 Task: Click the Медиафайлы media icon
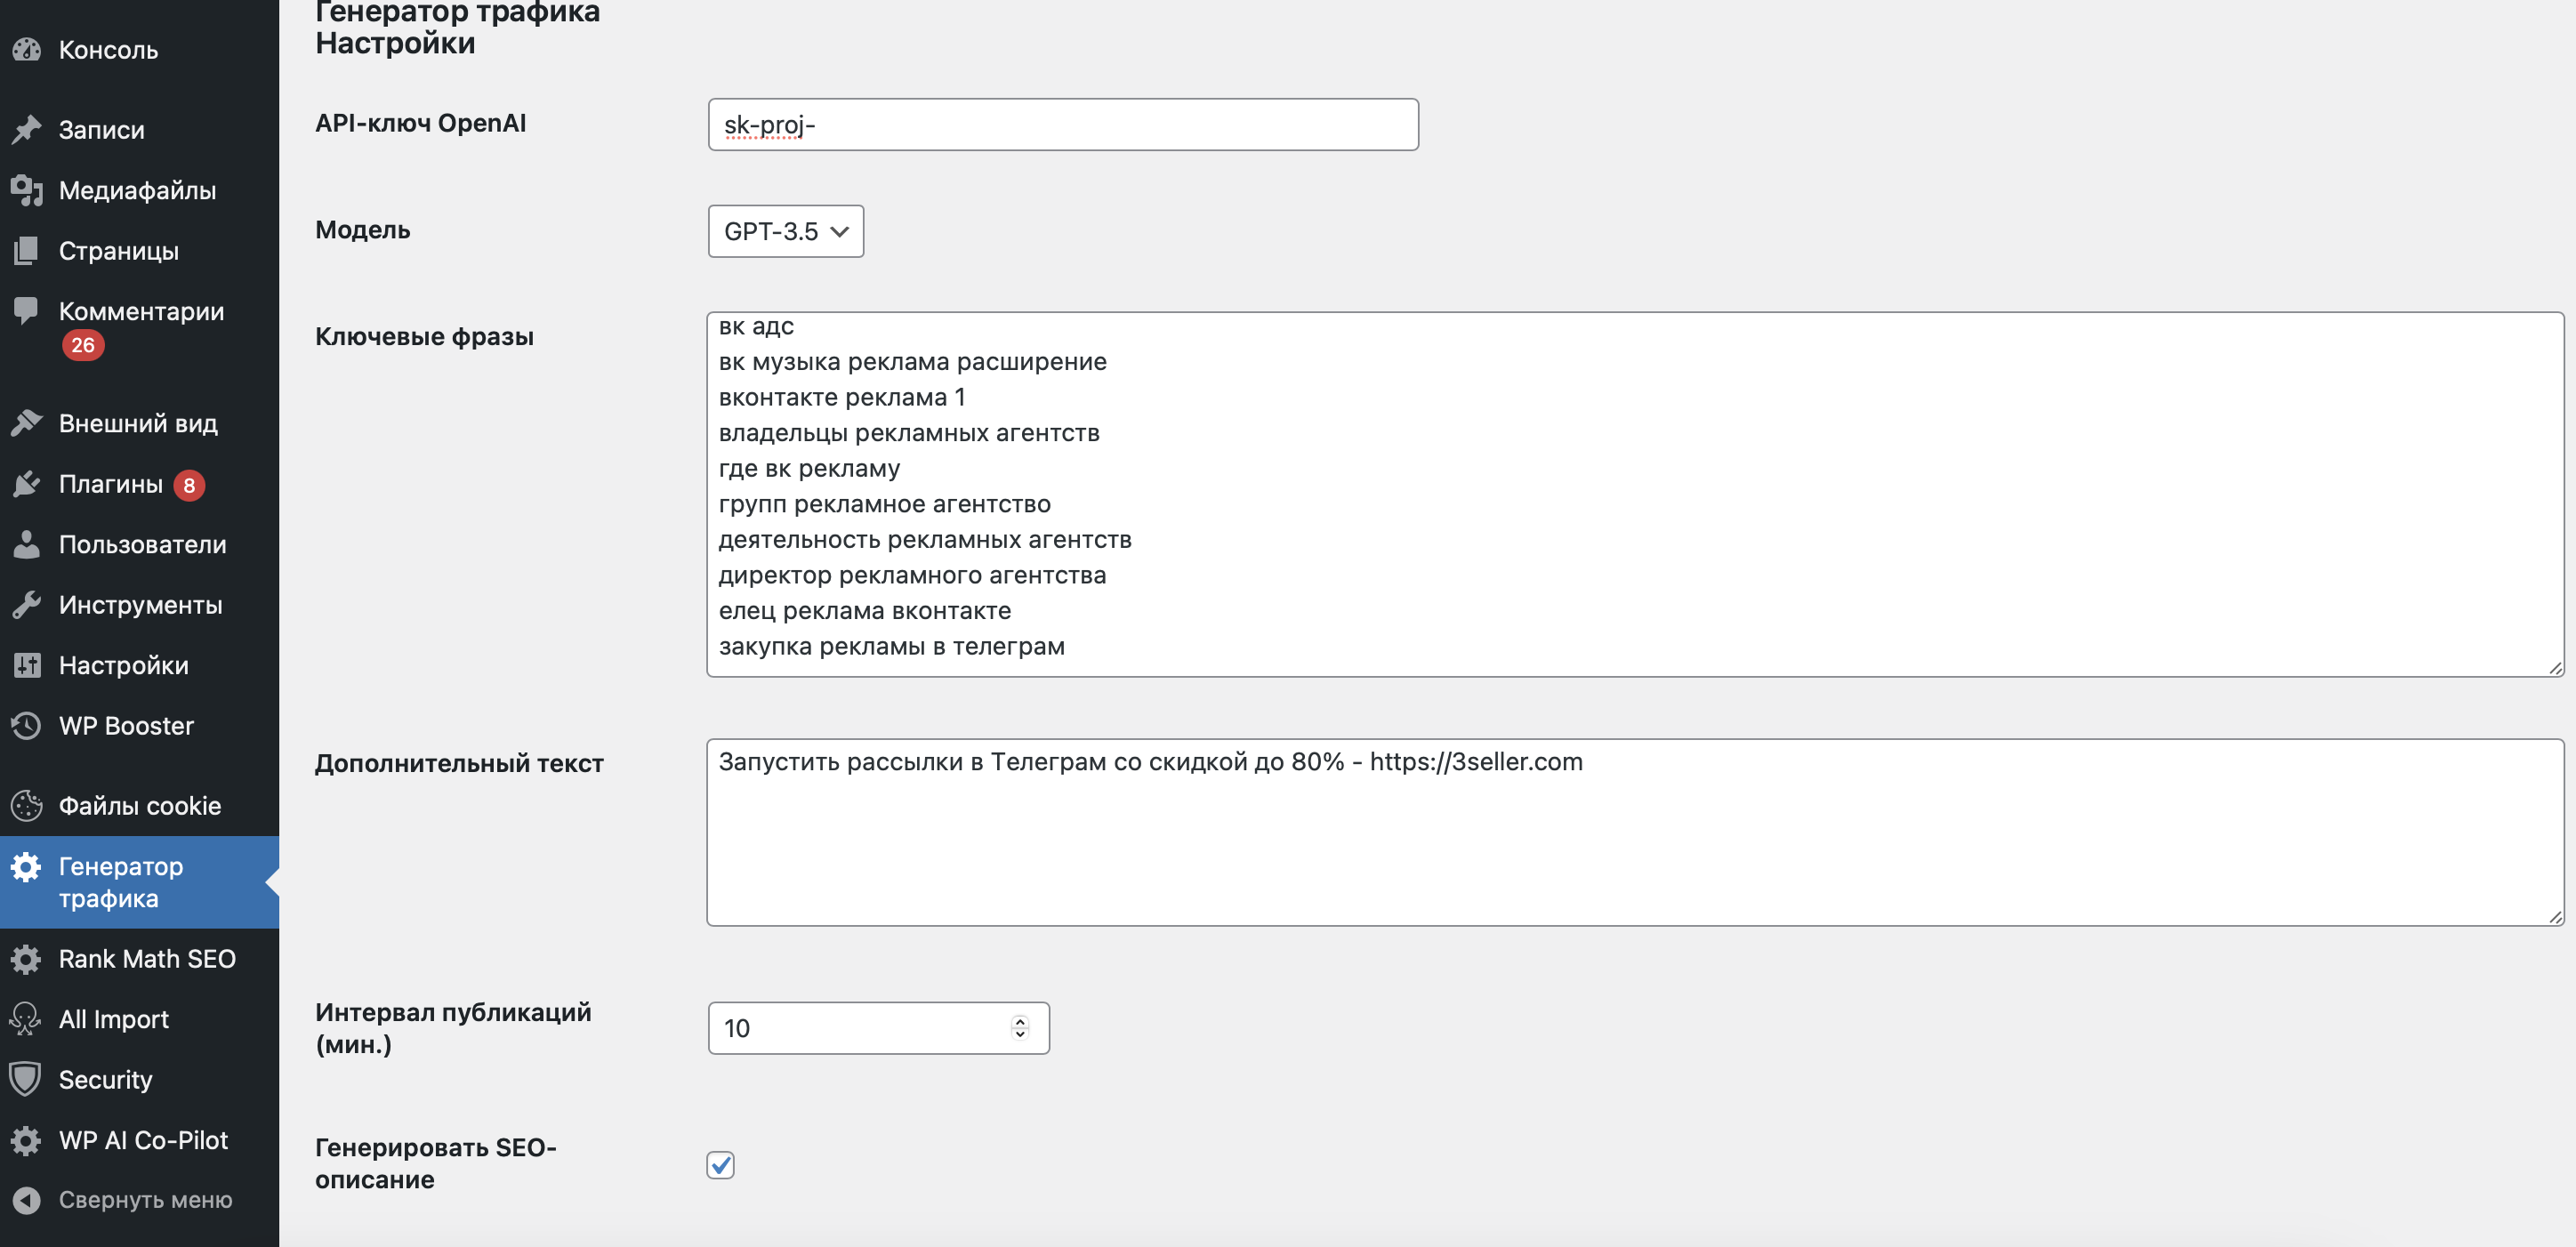27,190
